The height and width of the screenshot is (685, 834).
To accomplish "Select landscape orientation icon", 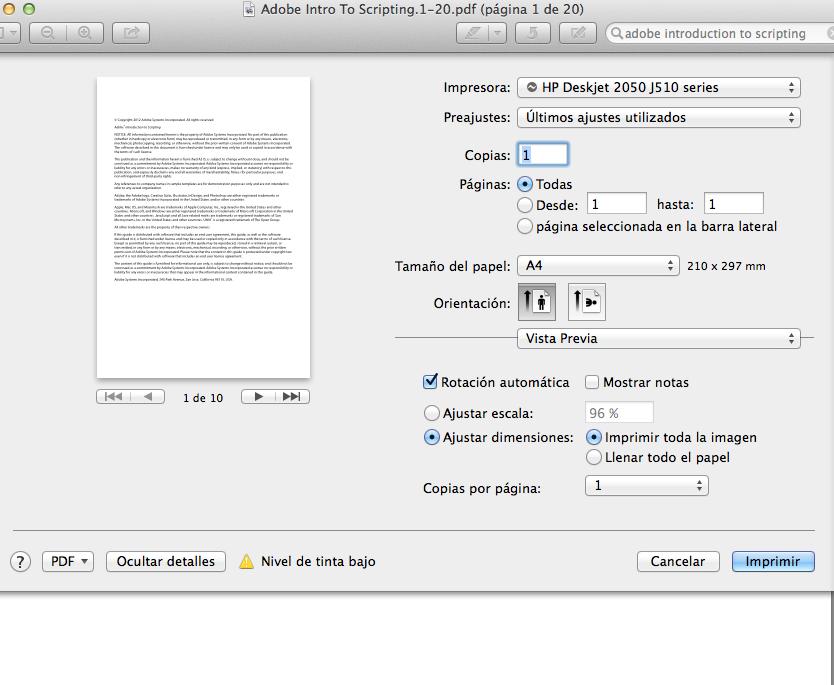I will point(586,302).
